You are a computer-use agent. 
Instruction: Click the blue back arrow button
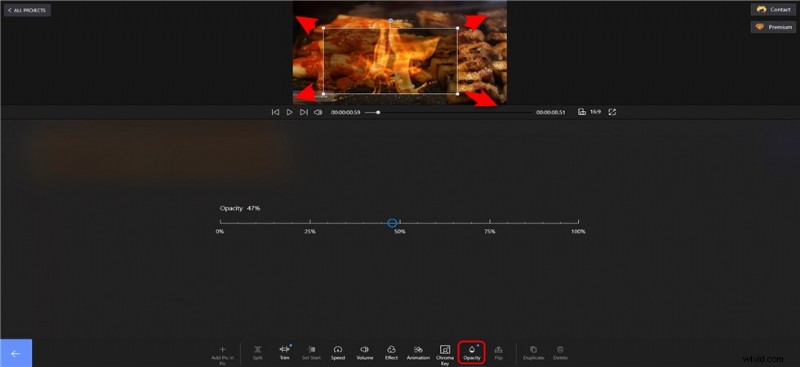(16, 353)
